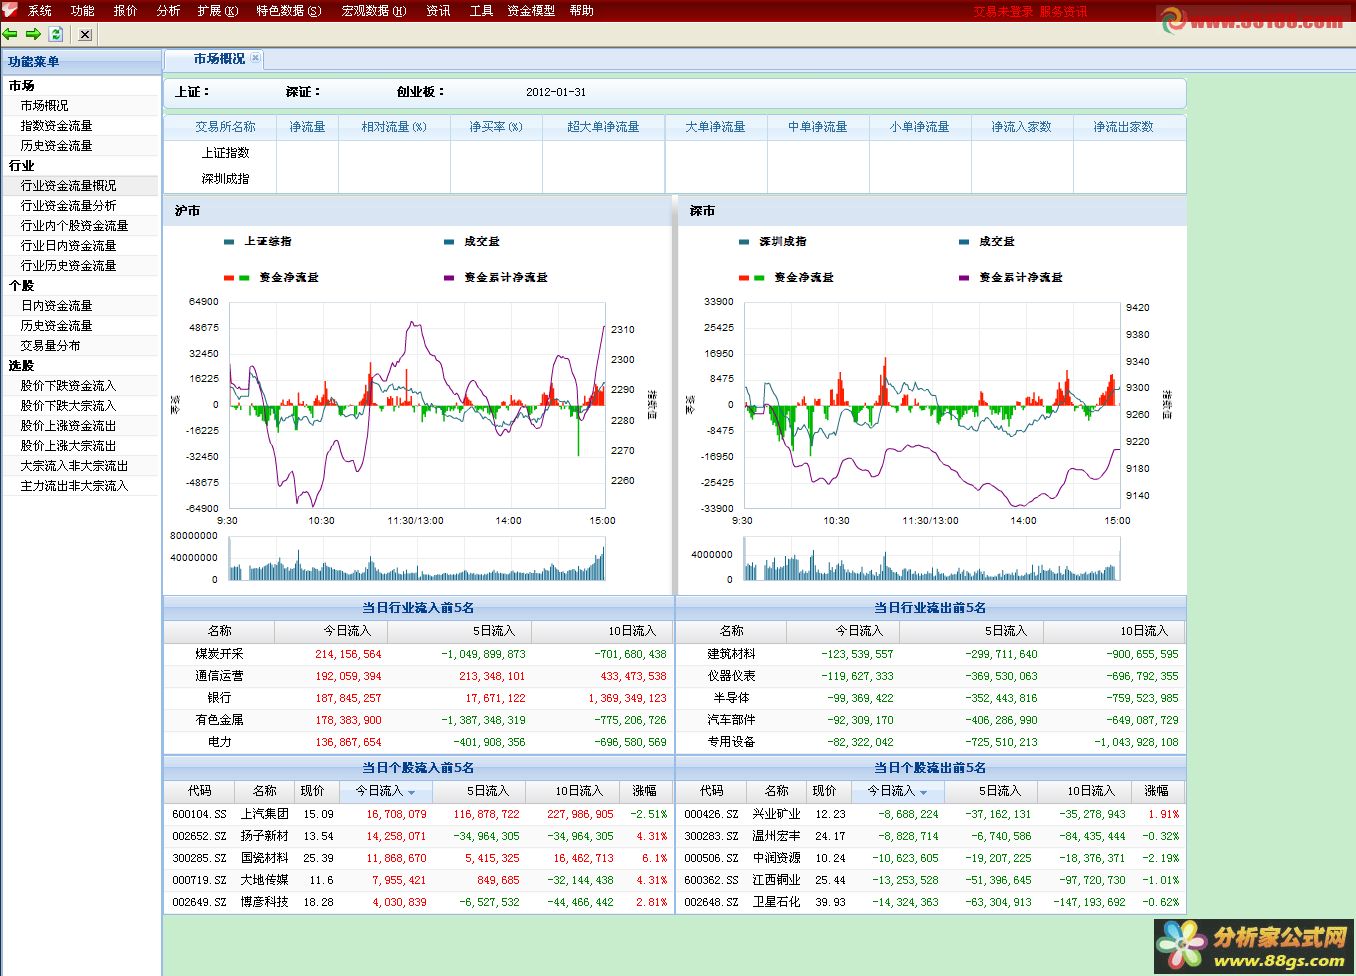Click the 选股 section header in sidebar
1356x976 pixels.
[x=22, y=366]
